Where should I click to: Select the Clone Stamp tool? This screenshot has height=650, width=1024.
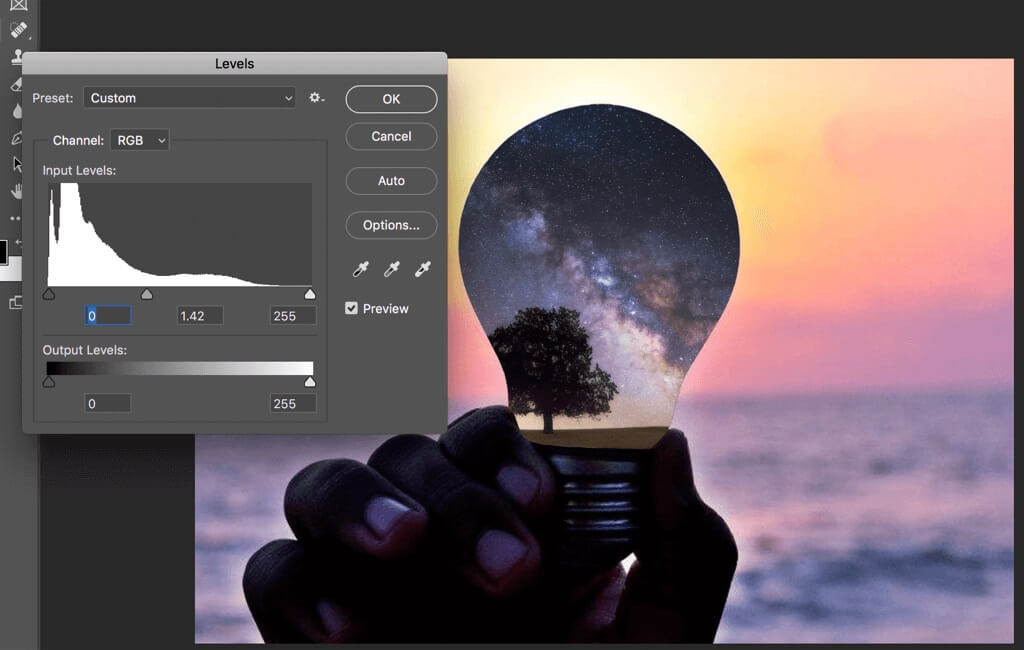point(15,56)
